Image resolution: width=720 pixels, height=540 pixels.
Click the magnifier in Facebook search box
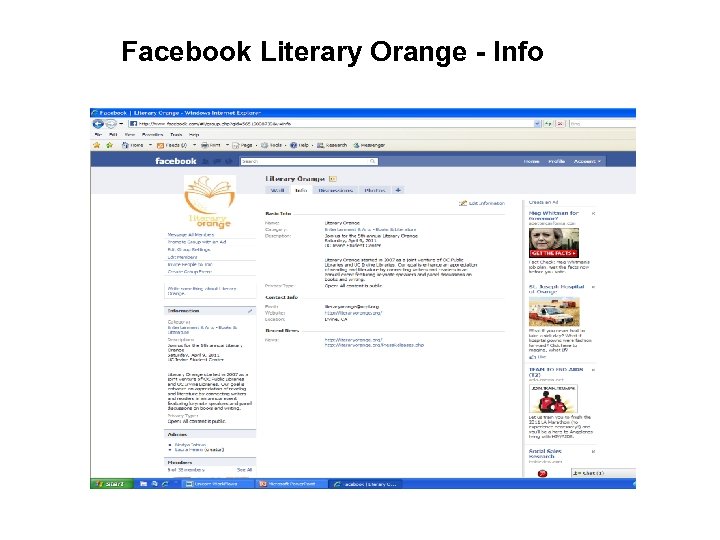(373, 162)
